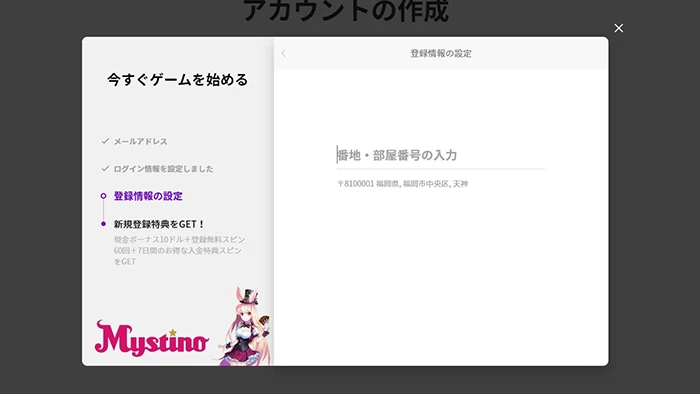Select the ログイン情報を設定しました step
The image size is (700, 394).
click(x=163, y=169)
